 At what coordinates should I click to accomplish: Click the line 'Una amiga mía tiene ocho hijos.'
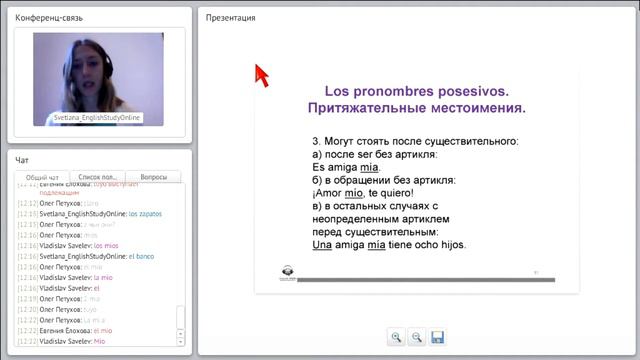(389, 245)
